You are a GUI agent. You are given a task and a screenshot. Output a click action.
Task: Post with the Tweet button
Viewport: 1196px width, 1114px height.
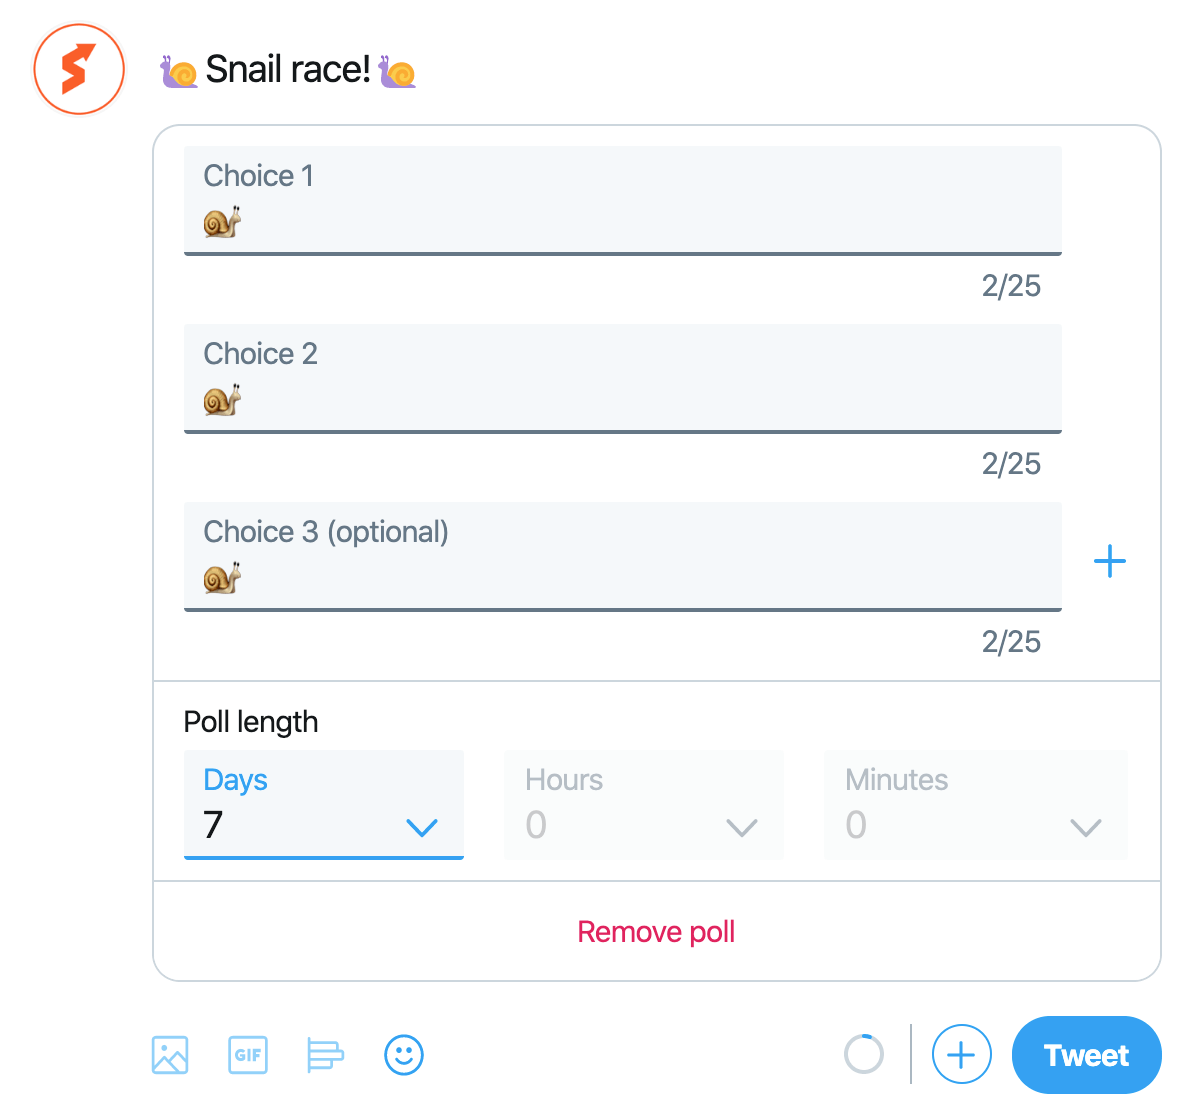(1086, 1055)
